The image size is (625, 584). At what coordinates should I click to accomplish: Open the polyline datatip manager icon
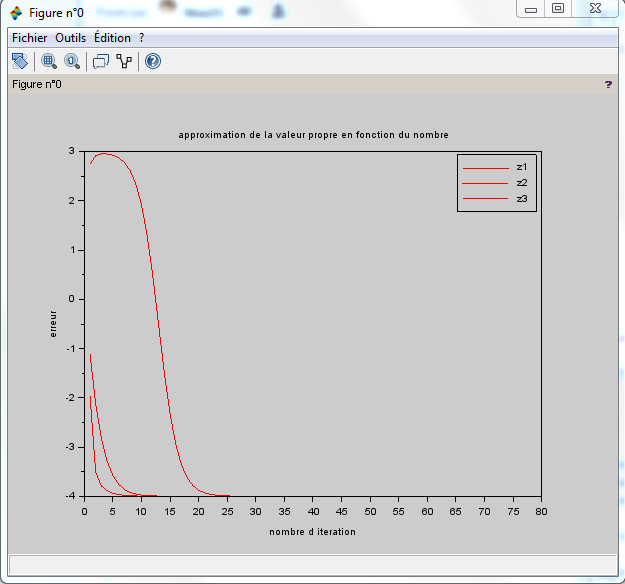click(124, 61)
